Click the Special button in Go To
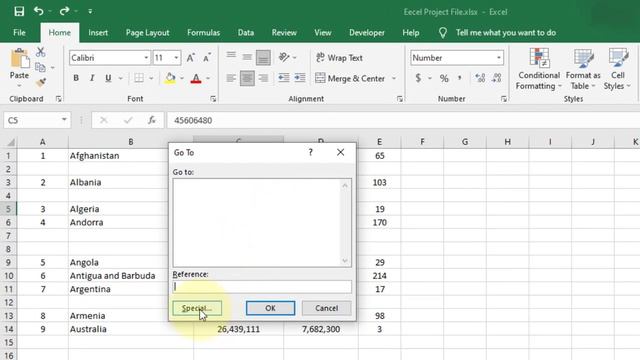 point(197,308)
